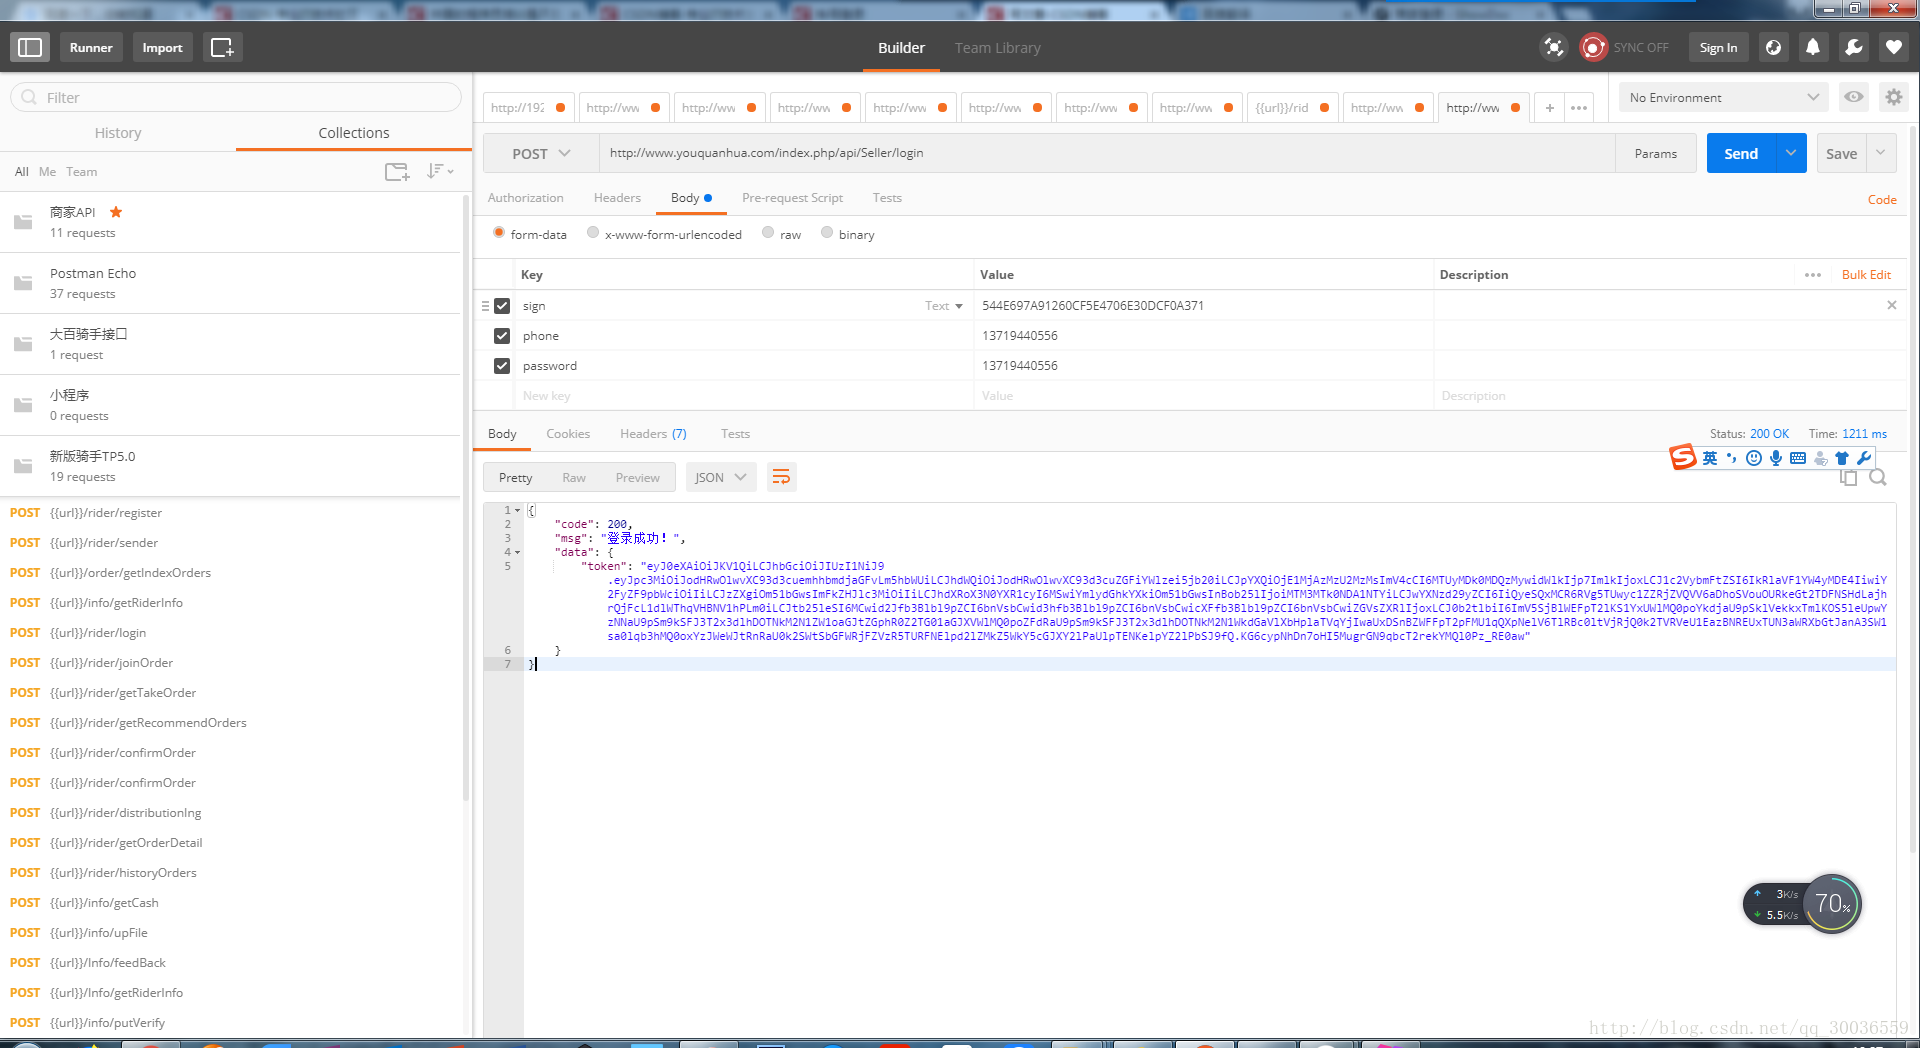Click the Filter search field
Viewport: 1920px width, 1048px height.
236,97
